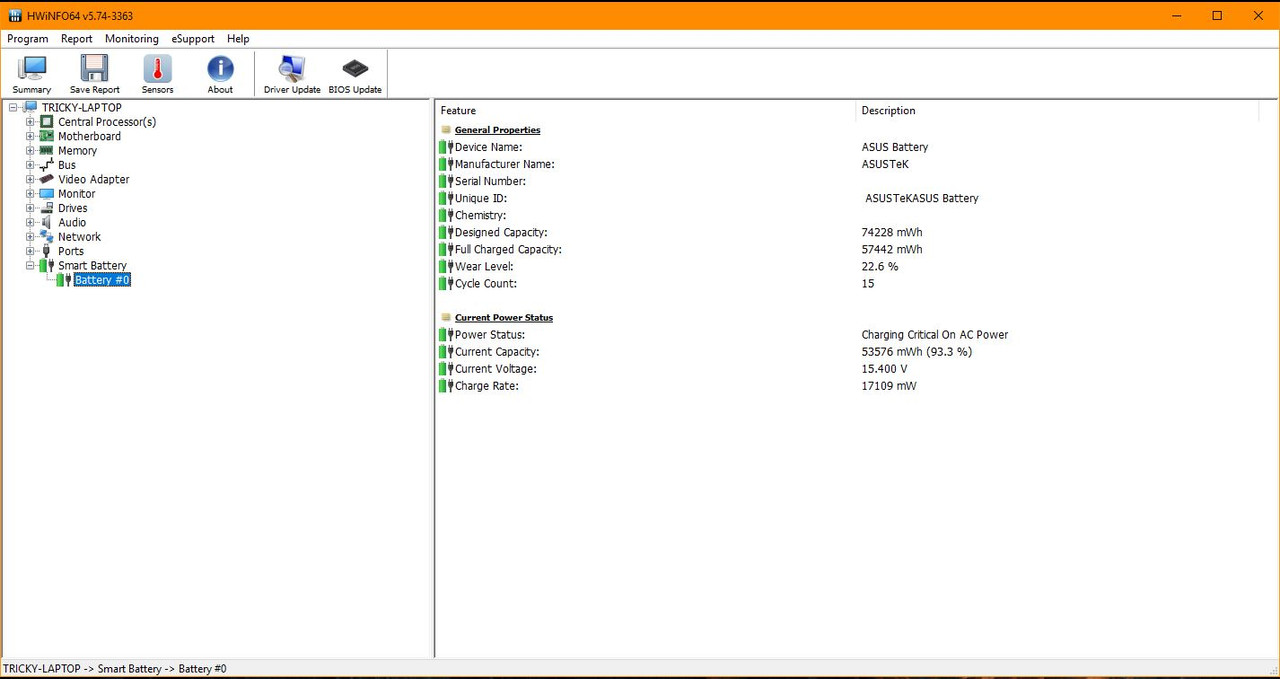Click the 74228 mWh value
This screenshot has height=679, width=1280.
tap(892, 233)
